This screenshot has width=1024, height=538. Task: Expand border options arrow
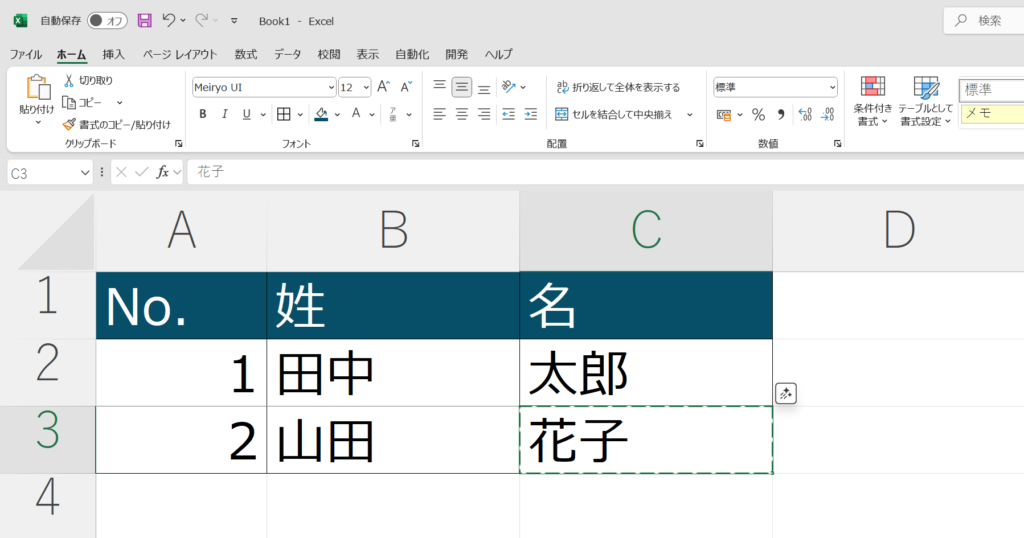point(300,115)
